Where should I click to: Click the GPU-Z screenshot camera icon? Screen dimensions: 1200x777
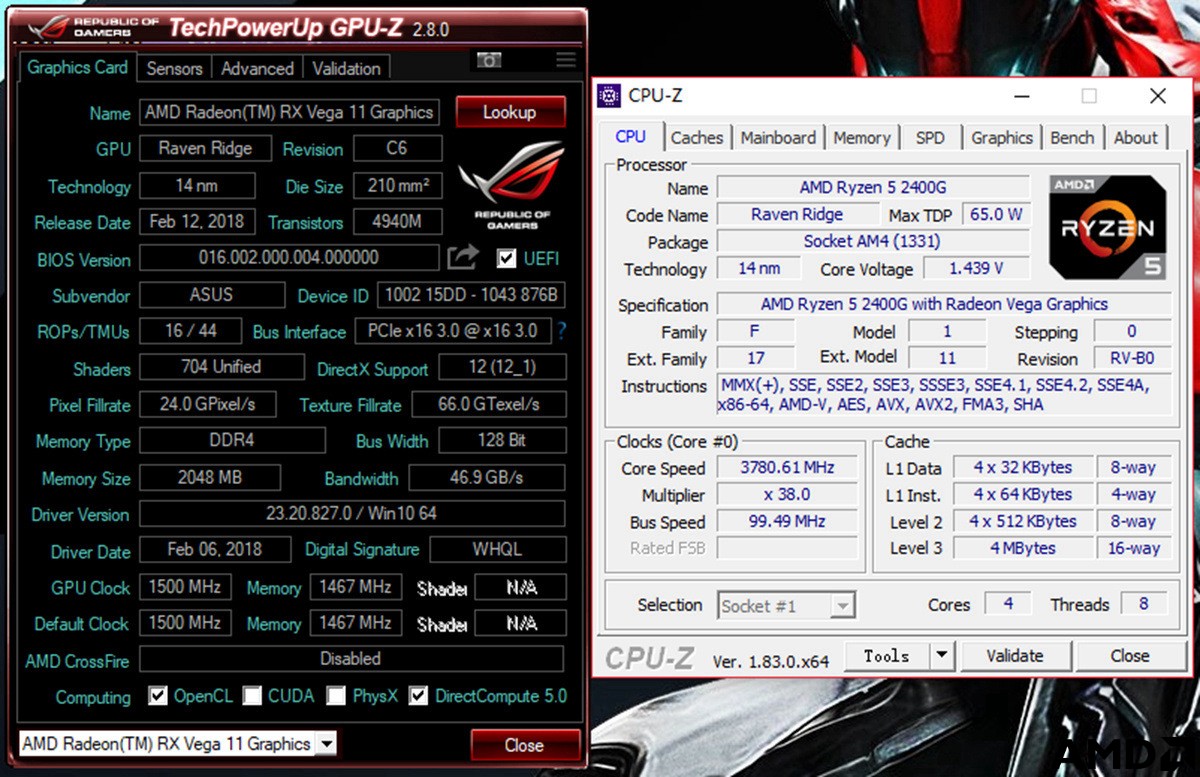[488, 60]
